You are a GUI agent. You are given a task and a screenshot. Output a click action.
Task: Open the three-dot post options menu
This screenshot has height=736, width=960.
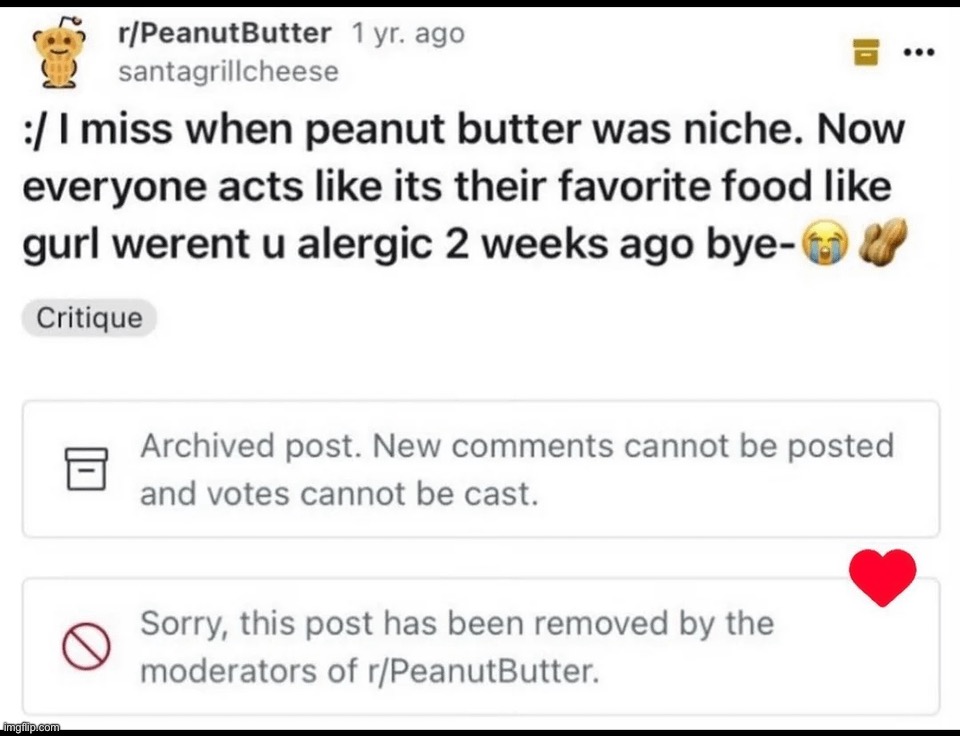pos(918,50)
